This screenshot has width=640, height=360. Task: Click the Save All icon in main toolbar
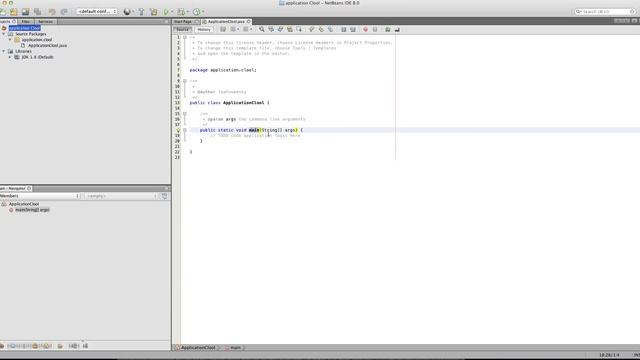[x=38, y=12]
